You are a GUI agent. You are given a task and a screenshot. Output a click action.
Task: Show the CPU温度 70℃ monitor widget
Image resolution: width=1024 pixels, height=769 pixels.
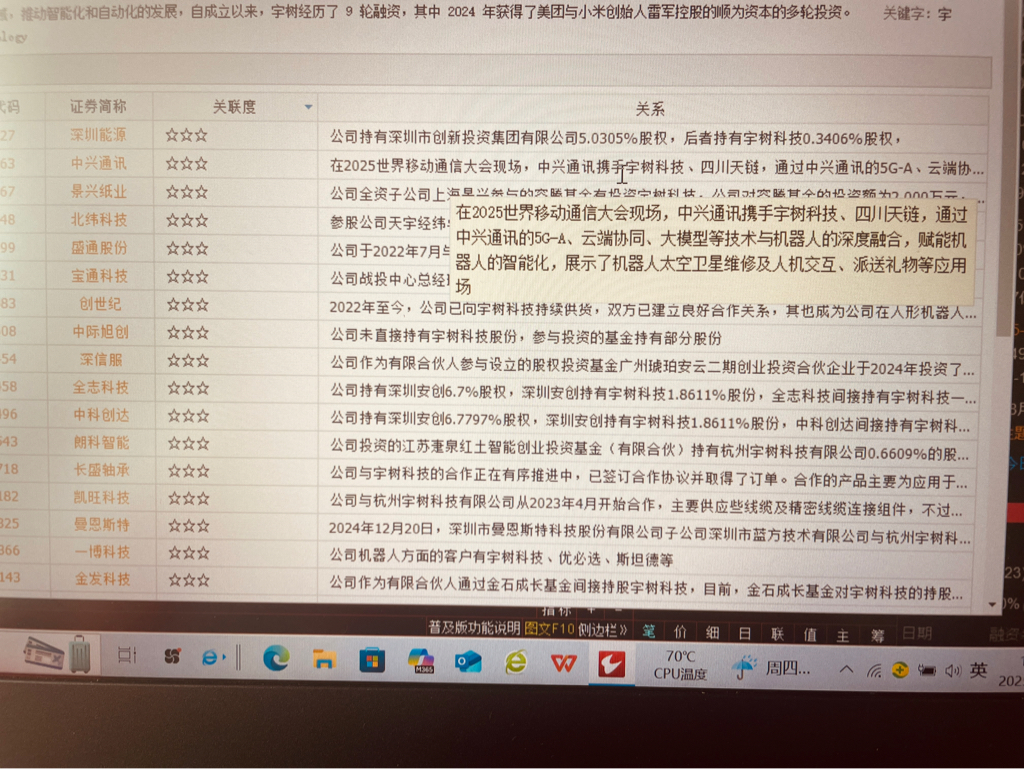click(x=680, y=665)
